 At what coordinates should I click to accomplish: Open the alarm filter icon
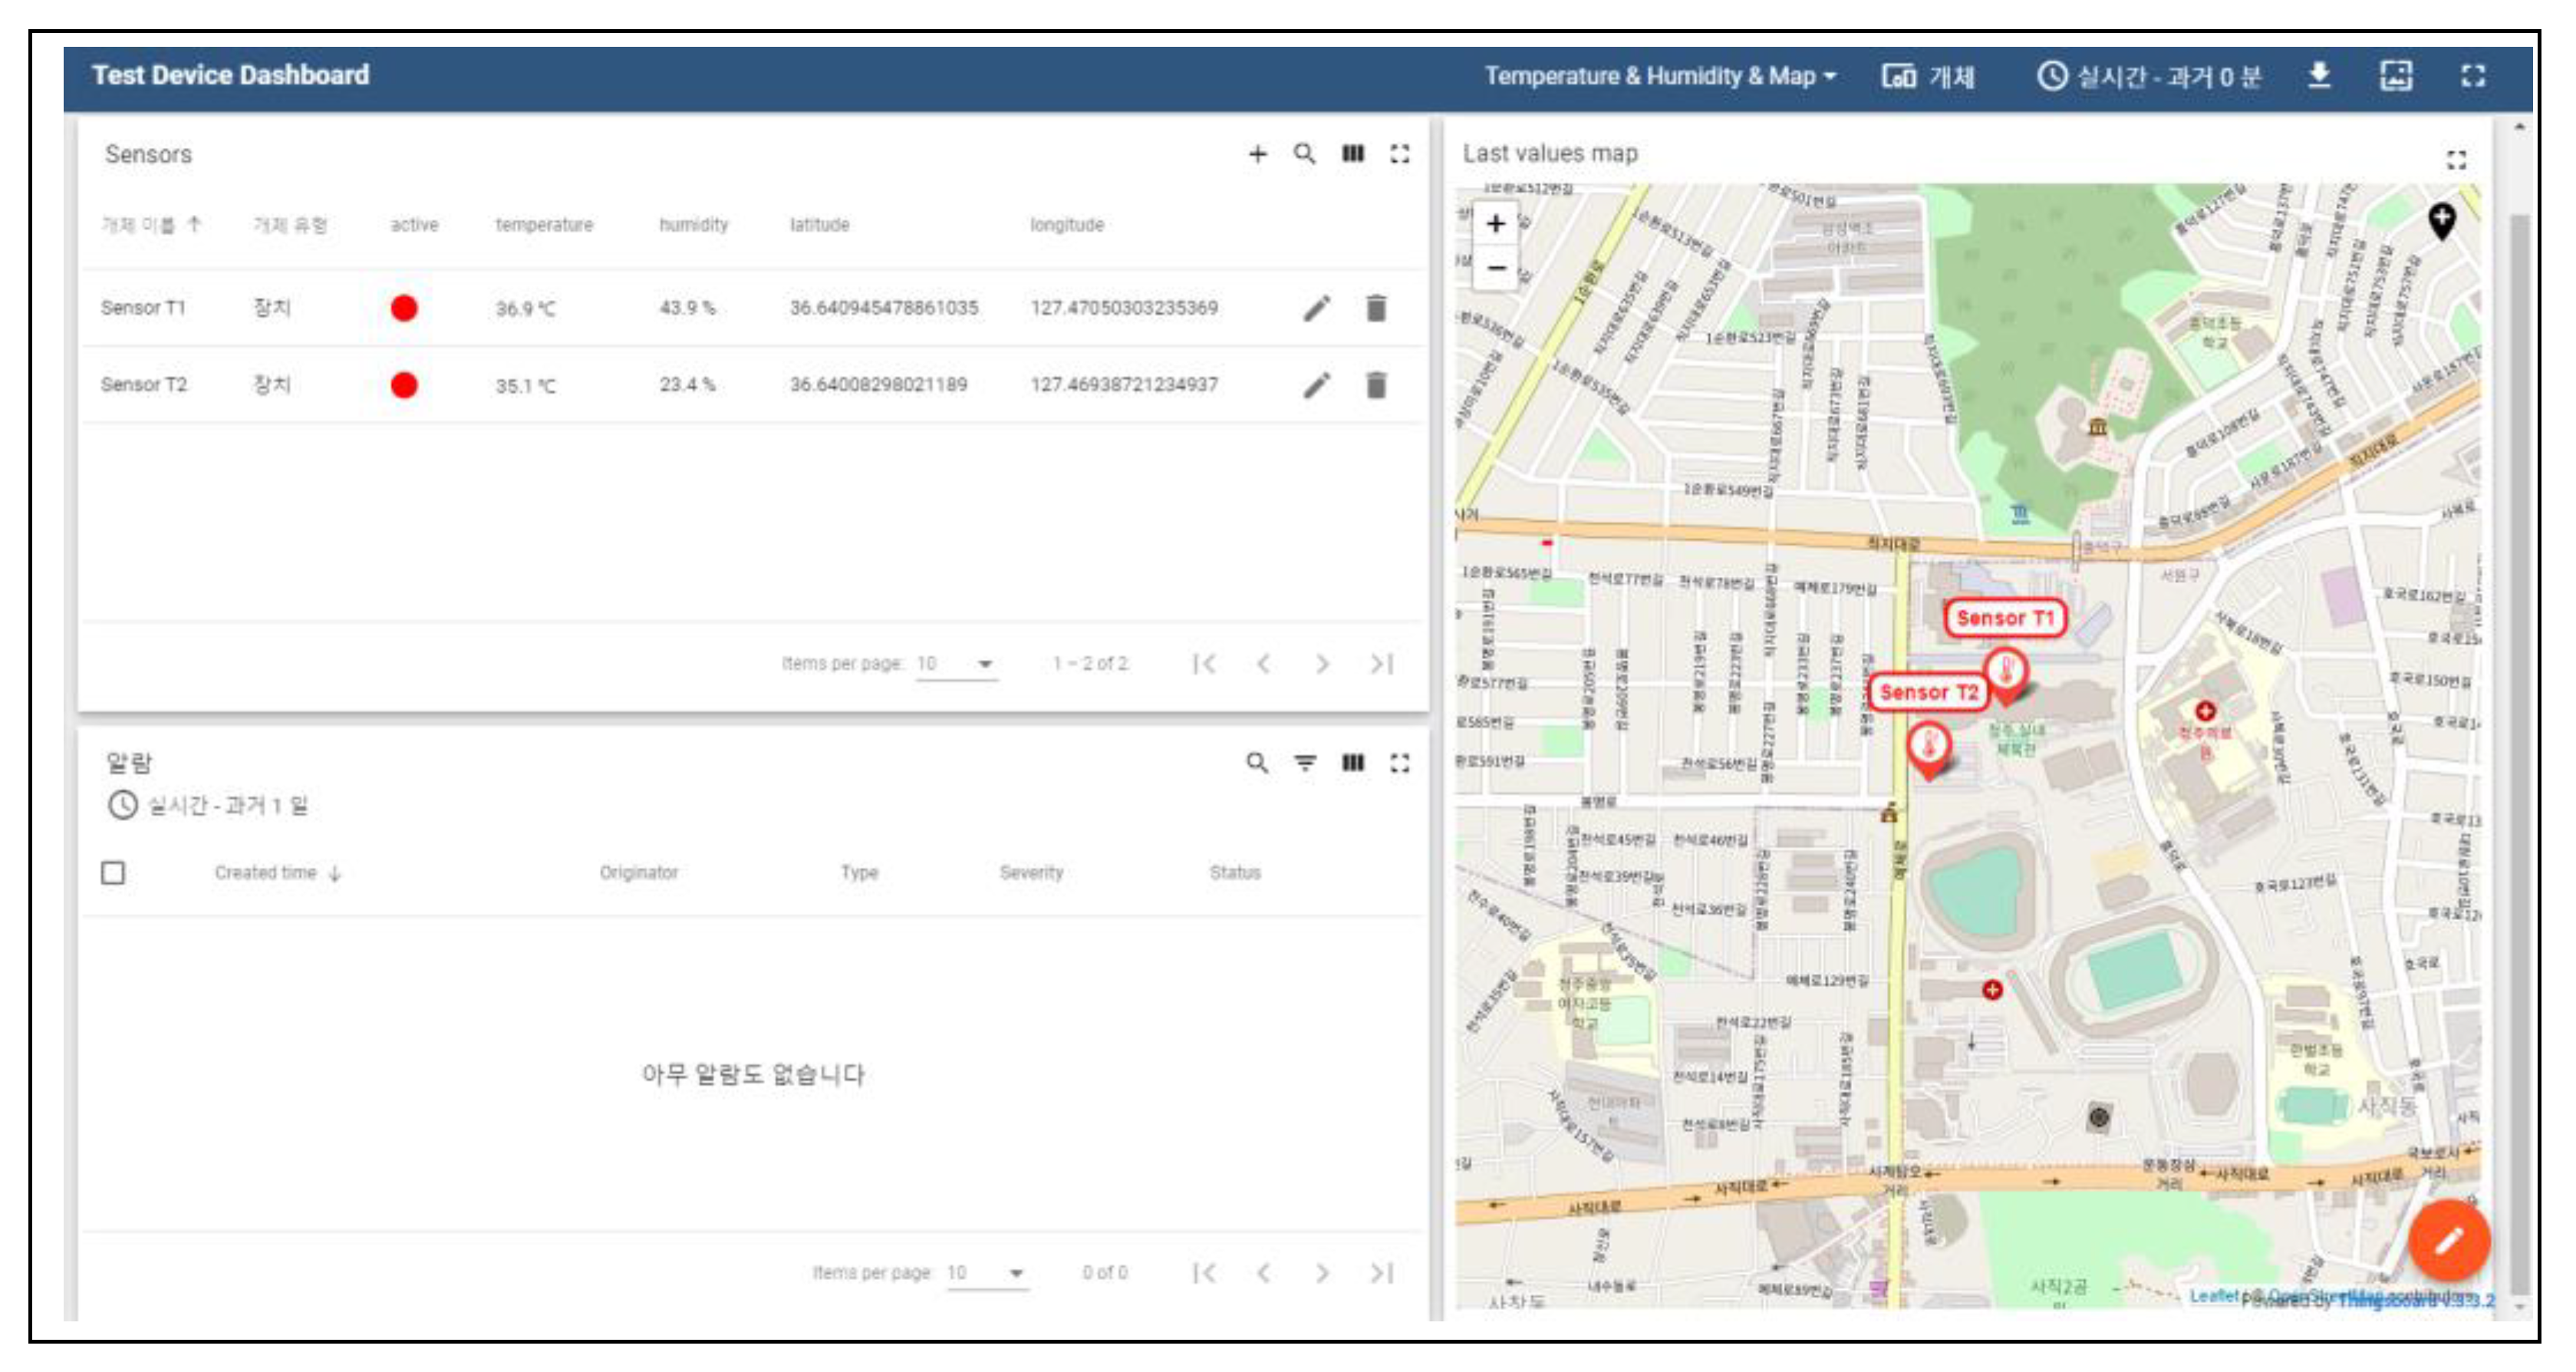1305,763
